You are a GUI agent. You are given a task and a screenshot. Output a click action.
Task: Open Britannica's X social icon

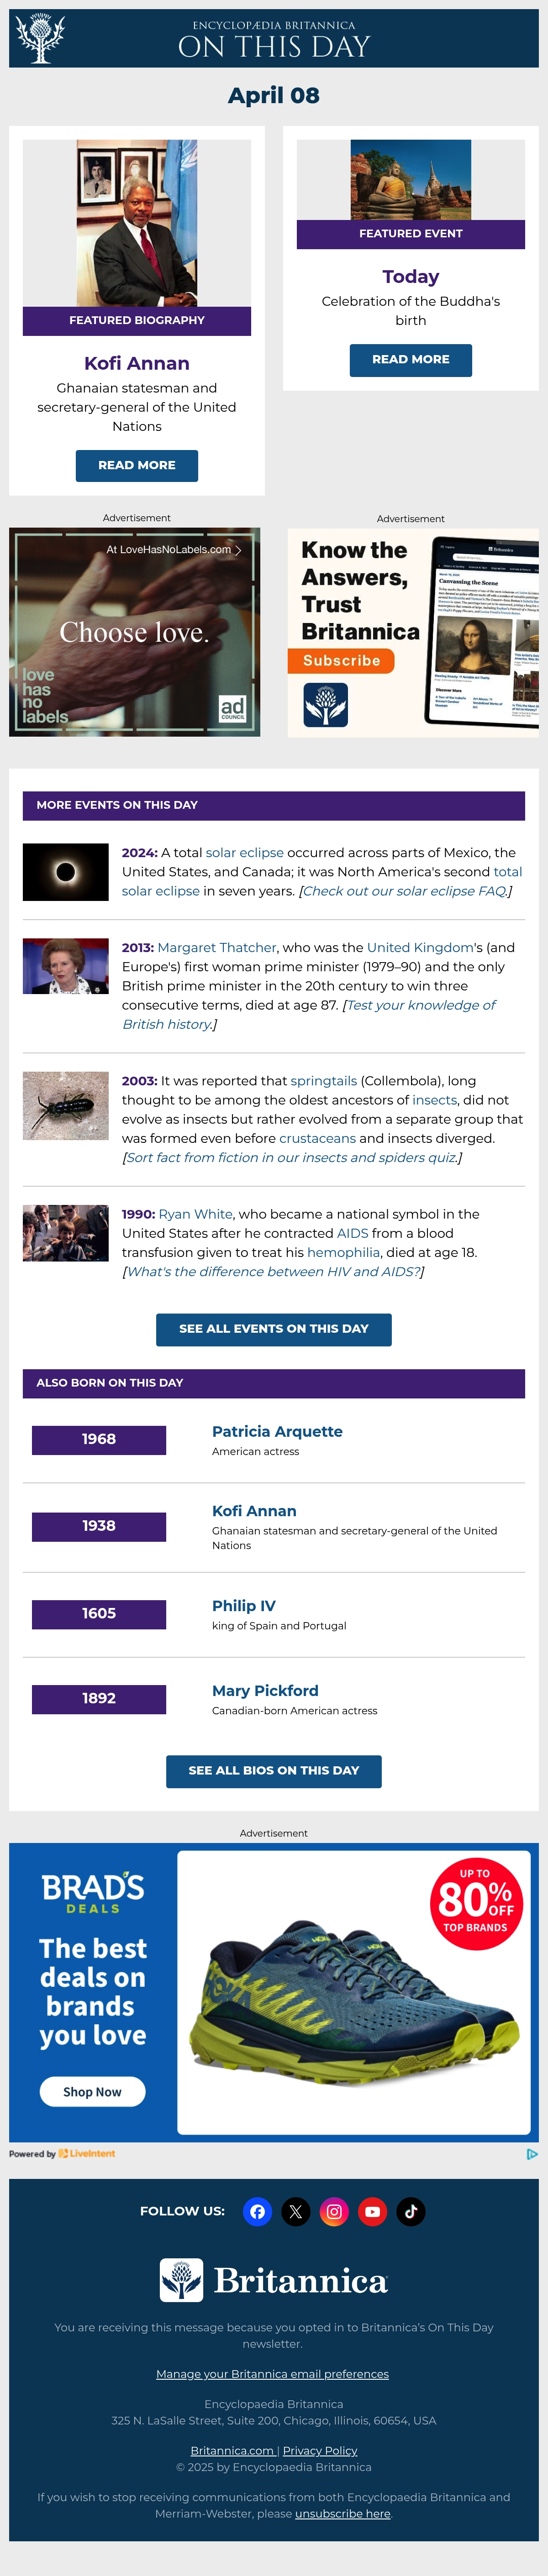click(x=296, y=2211)
